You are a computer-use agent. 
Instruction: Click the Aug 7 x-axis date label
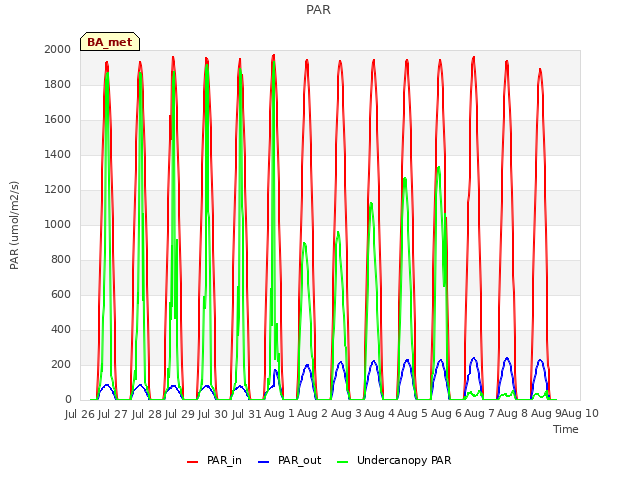pyautogui.click(x=479, y=414)
